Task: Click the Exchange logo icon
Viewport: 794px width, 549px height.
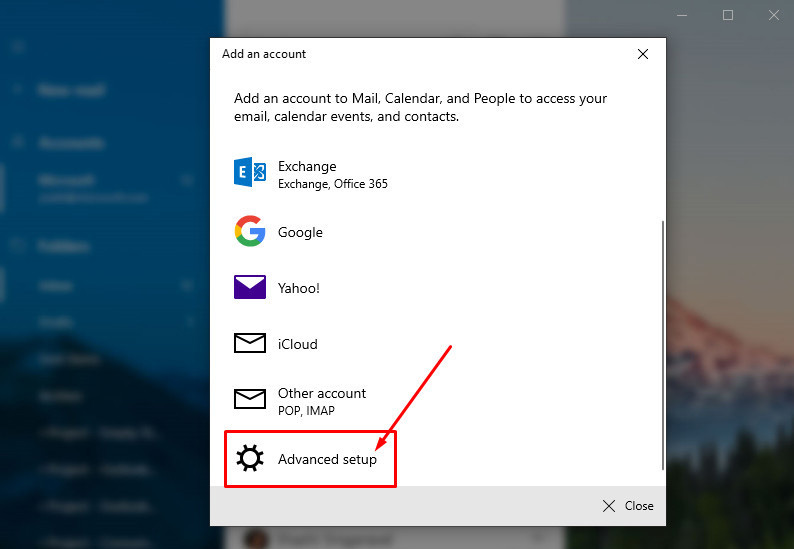Action: (x=249, y=173)
